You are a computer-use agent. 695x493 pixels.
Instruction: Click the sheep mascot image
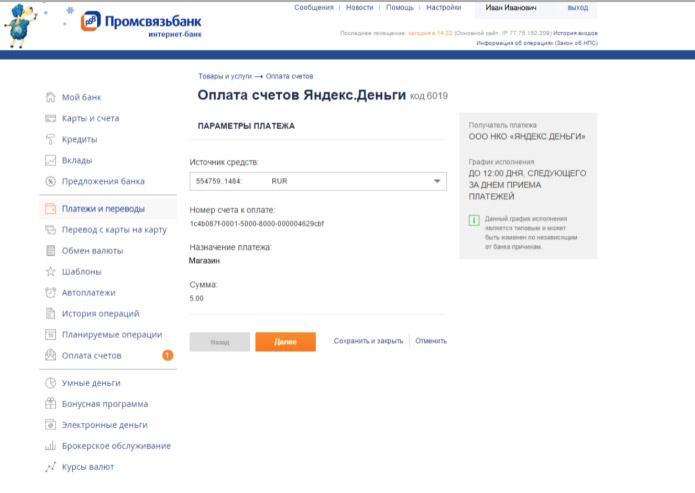(x=21, y=26)
